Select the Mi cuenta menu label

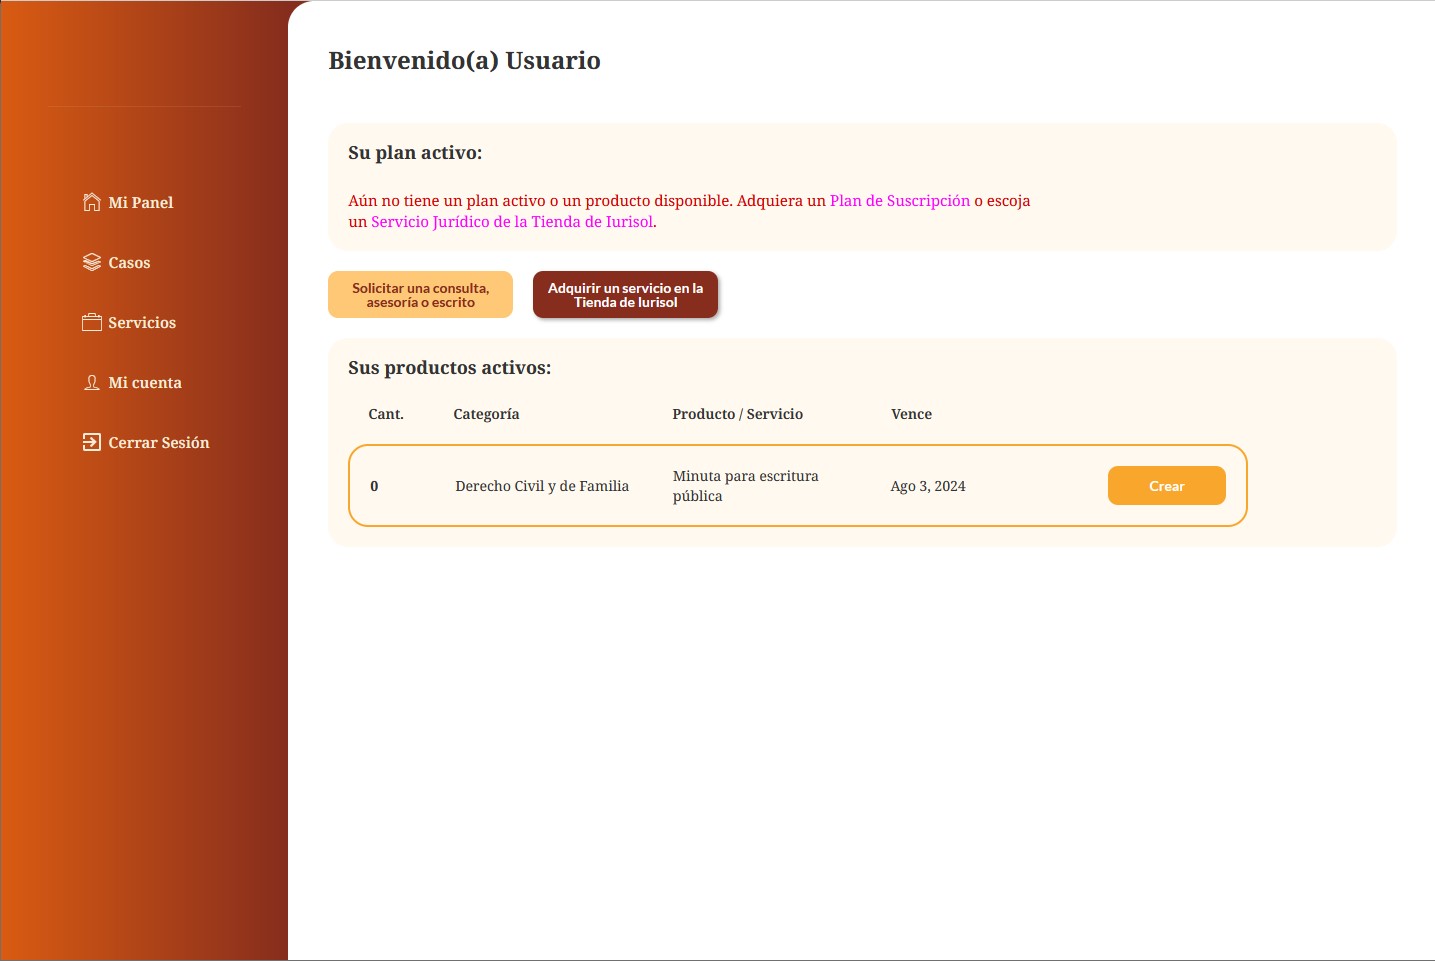click(145, 383)
